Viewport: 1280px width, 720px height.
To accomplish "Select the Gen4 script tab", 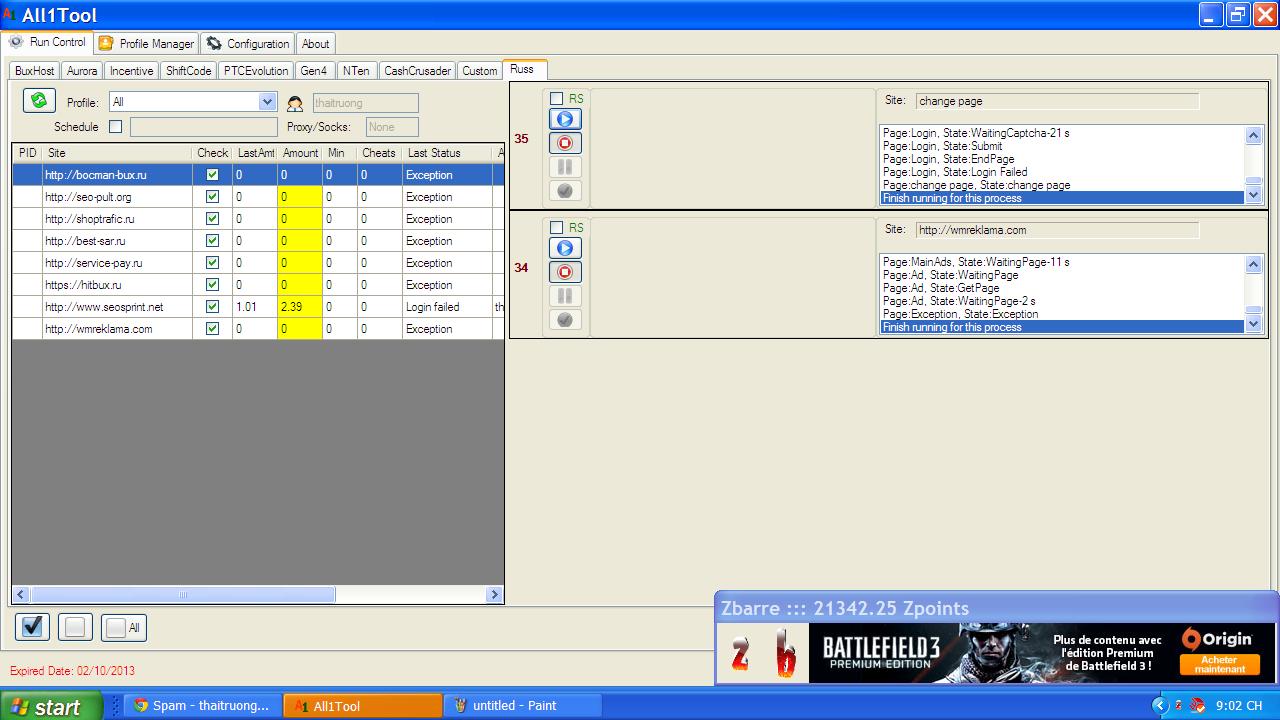I will click(314, 71).
